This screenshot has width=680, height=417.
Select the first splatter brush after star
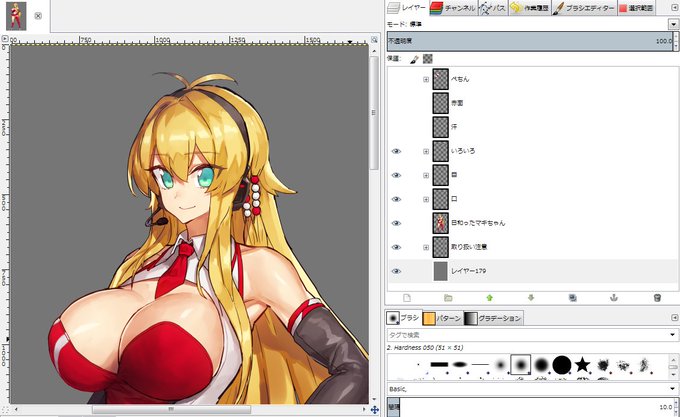coord(603,365)
